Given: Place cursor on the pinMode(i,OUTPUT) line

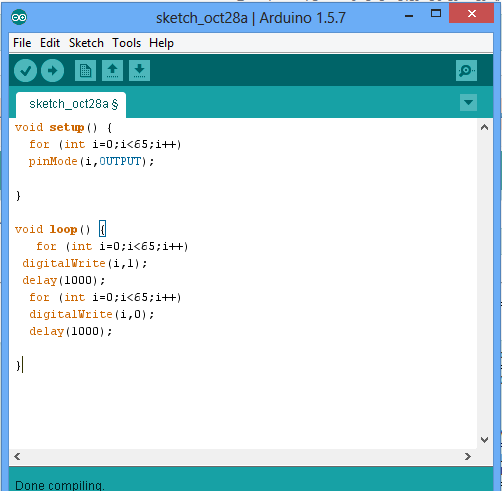Looking at the screenshot, I should (x=91, y=162).
